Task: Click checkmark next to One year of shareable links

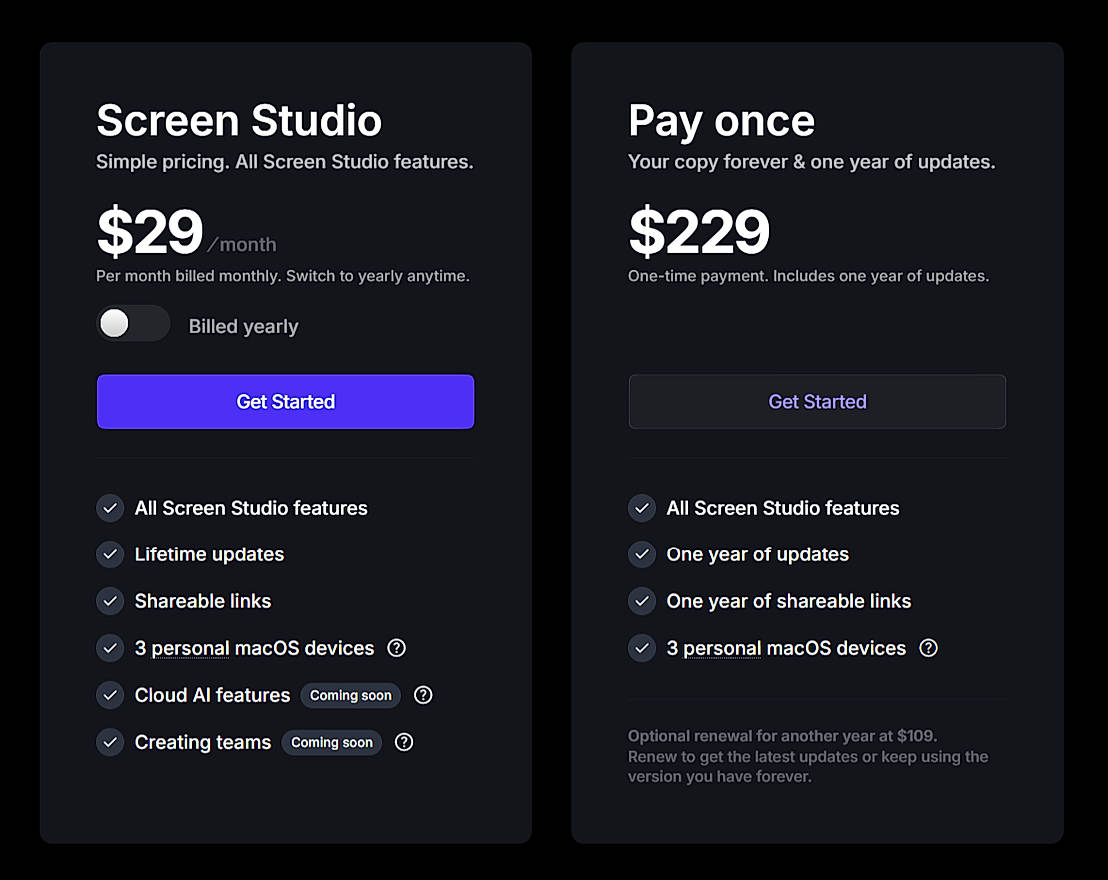Action: click(642, 601)
